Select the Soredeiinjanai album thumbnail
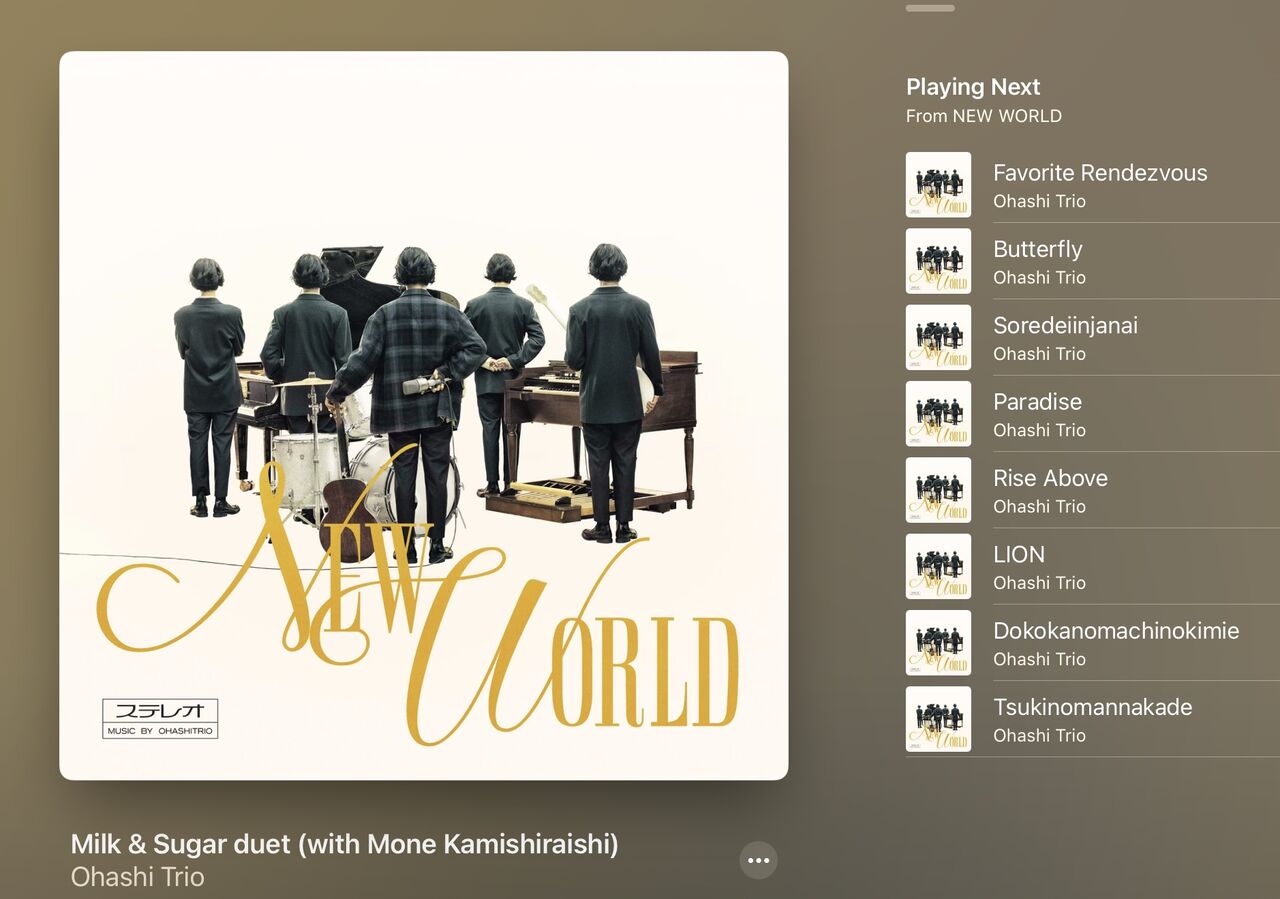The width and height of the screenshot is (1280, 899). [x=938, y=337]
